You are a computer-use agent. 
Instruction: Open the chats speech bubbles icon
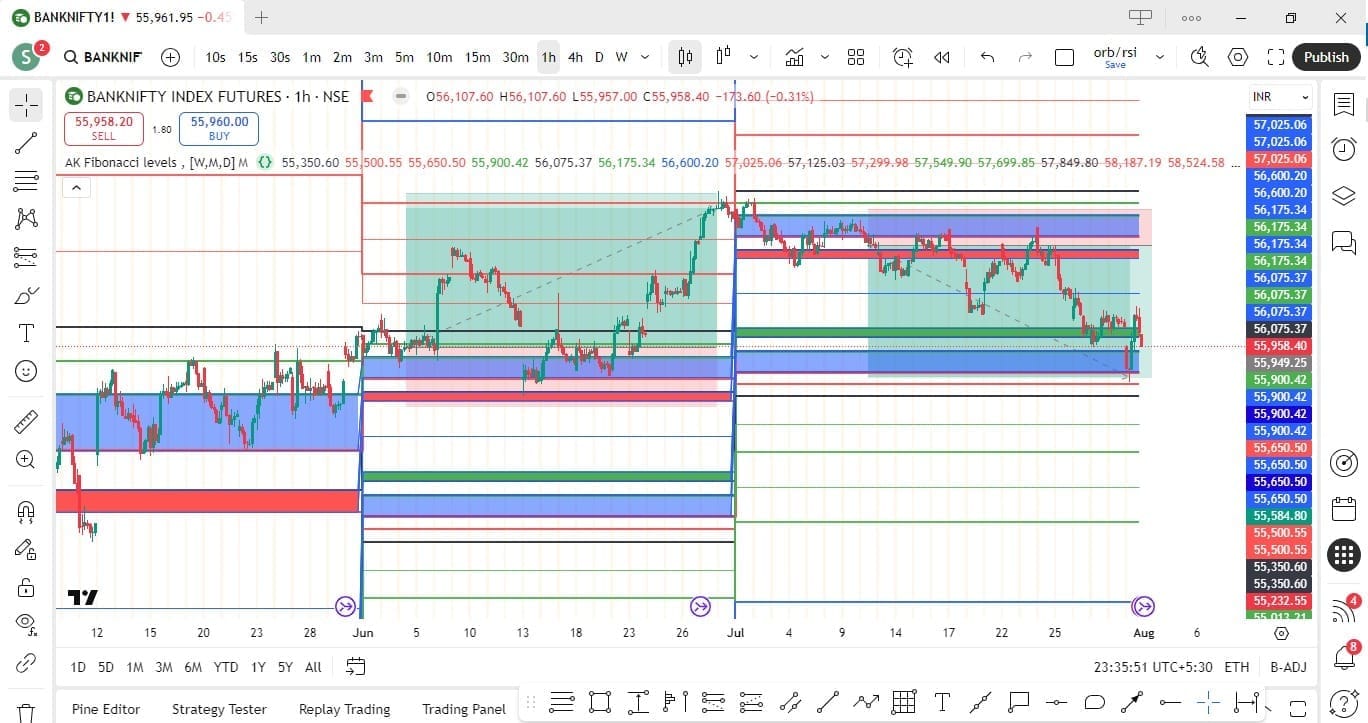pyautogui.click(x=1344, y=242)
